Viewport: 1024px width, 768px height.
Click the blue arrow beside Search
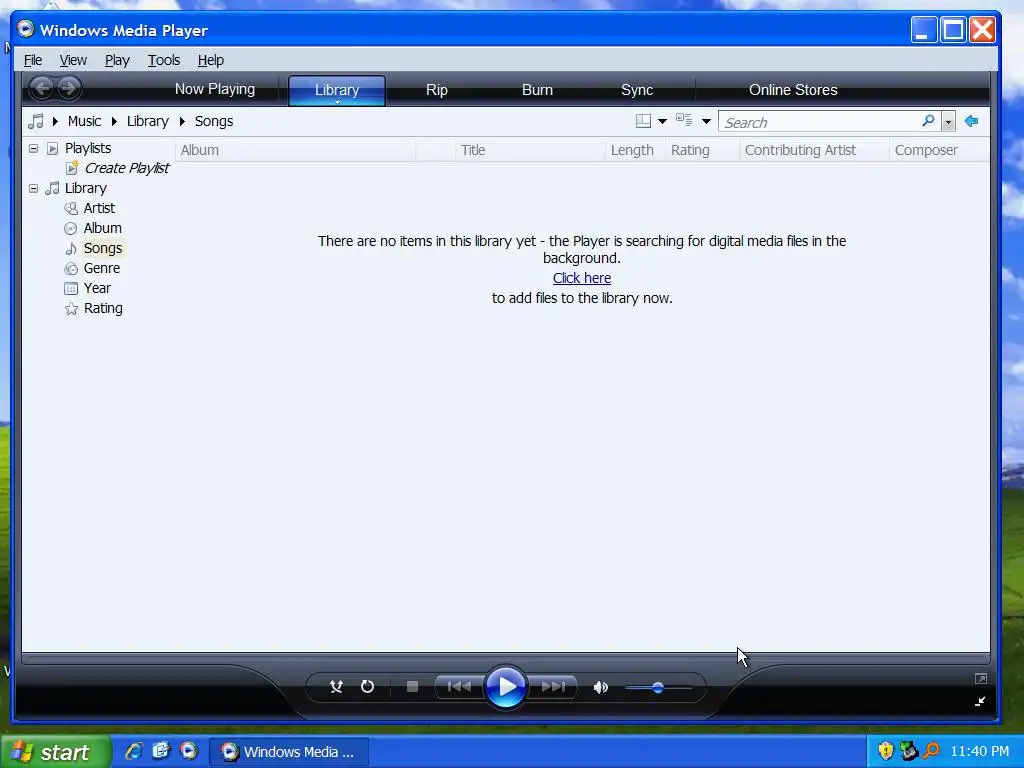(972, 121)
